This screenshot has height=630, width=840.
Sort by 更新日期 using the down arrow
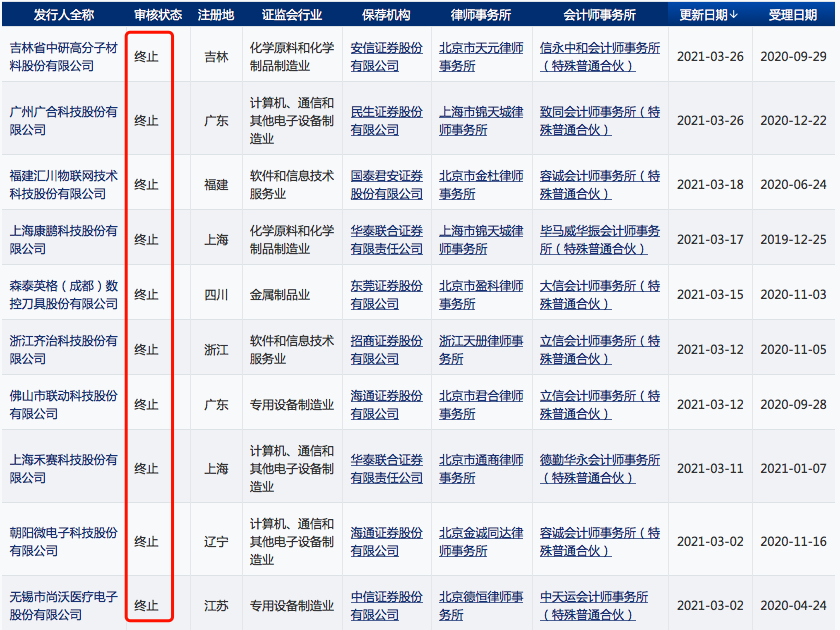734,15
